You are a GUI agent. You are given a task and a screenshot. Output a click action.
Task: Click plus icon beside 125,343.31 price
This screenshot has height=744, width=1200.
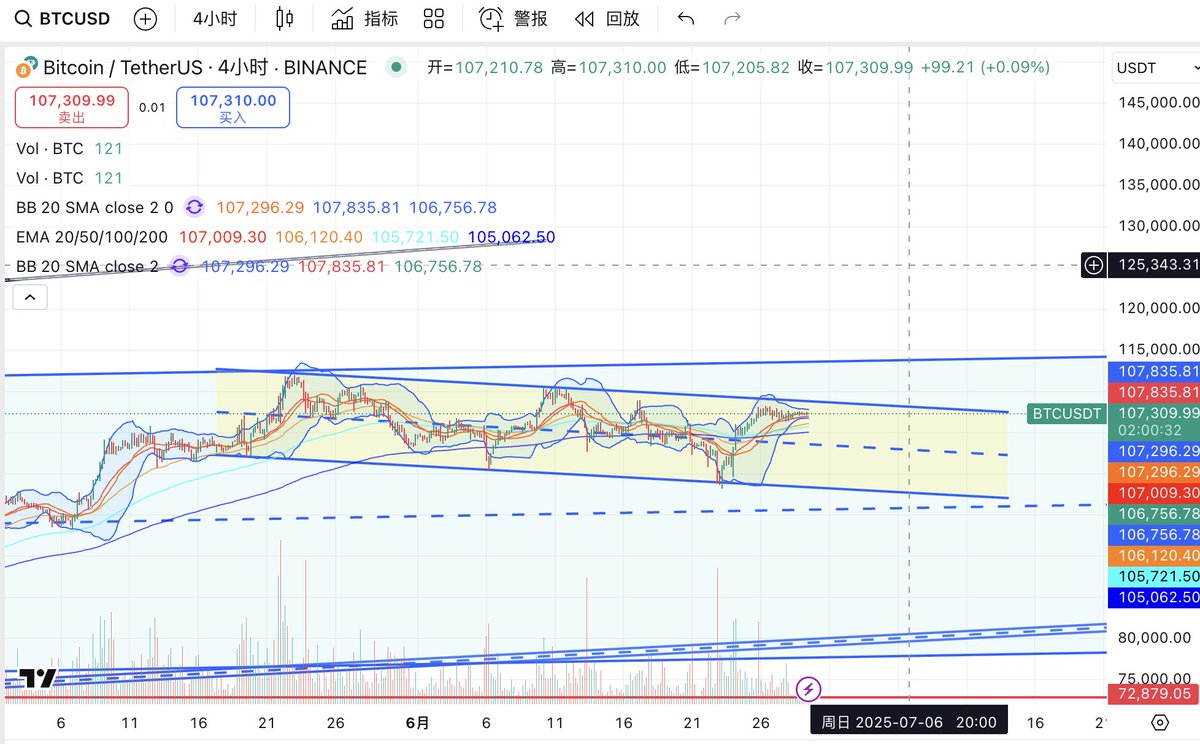[x=1094, y=265]
